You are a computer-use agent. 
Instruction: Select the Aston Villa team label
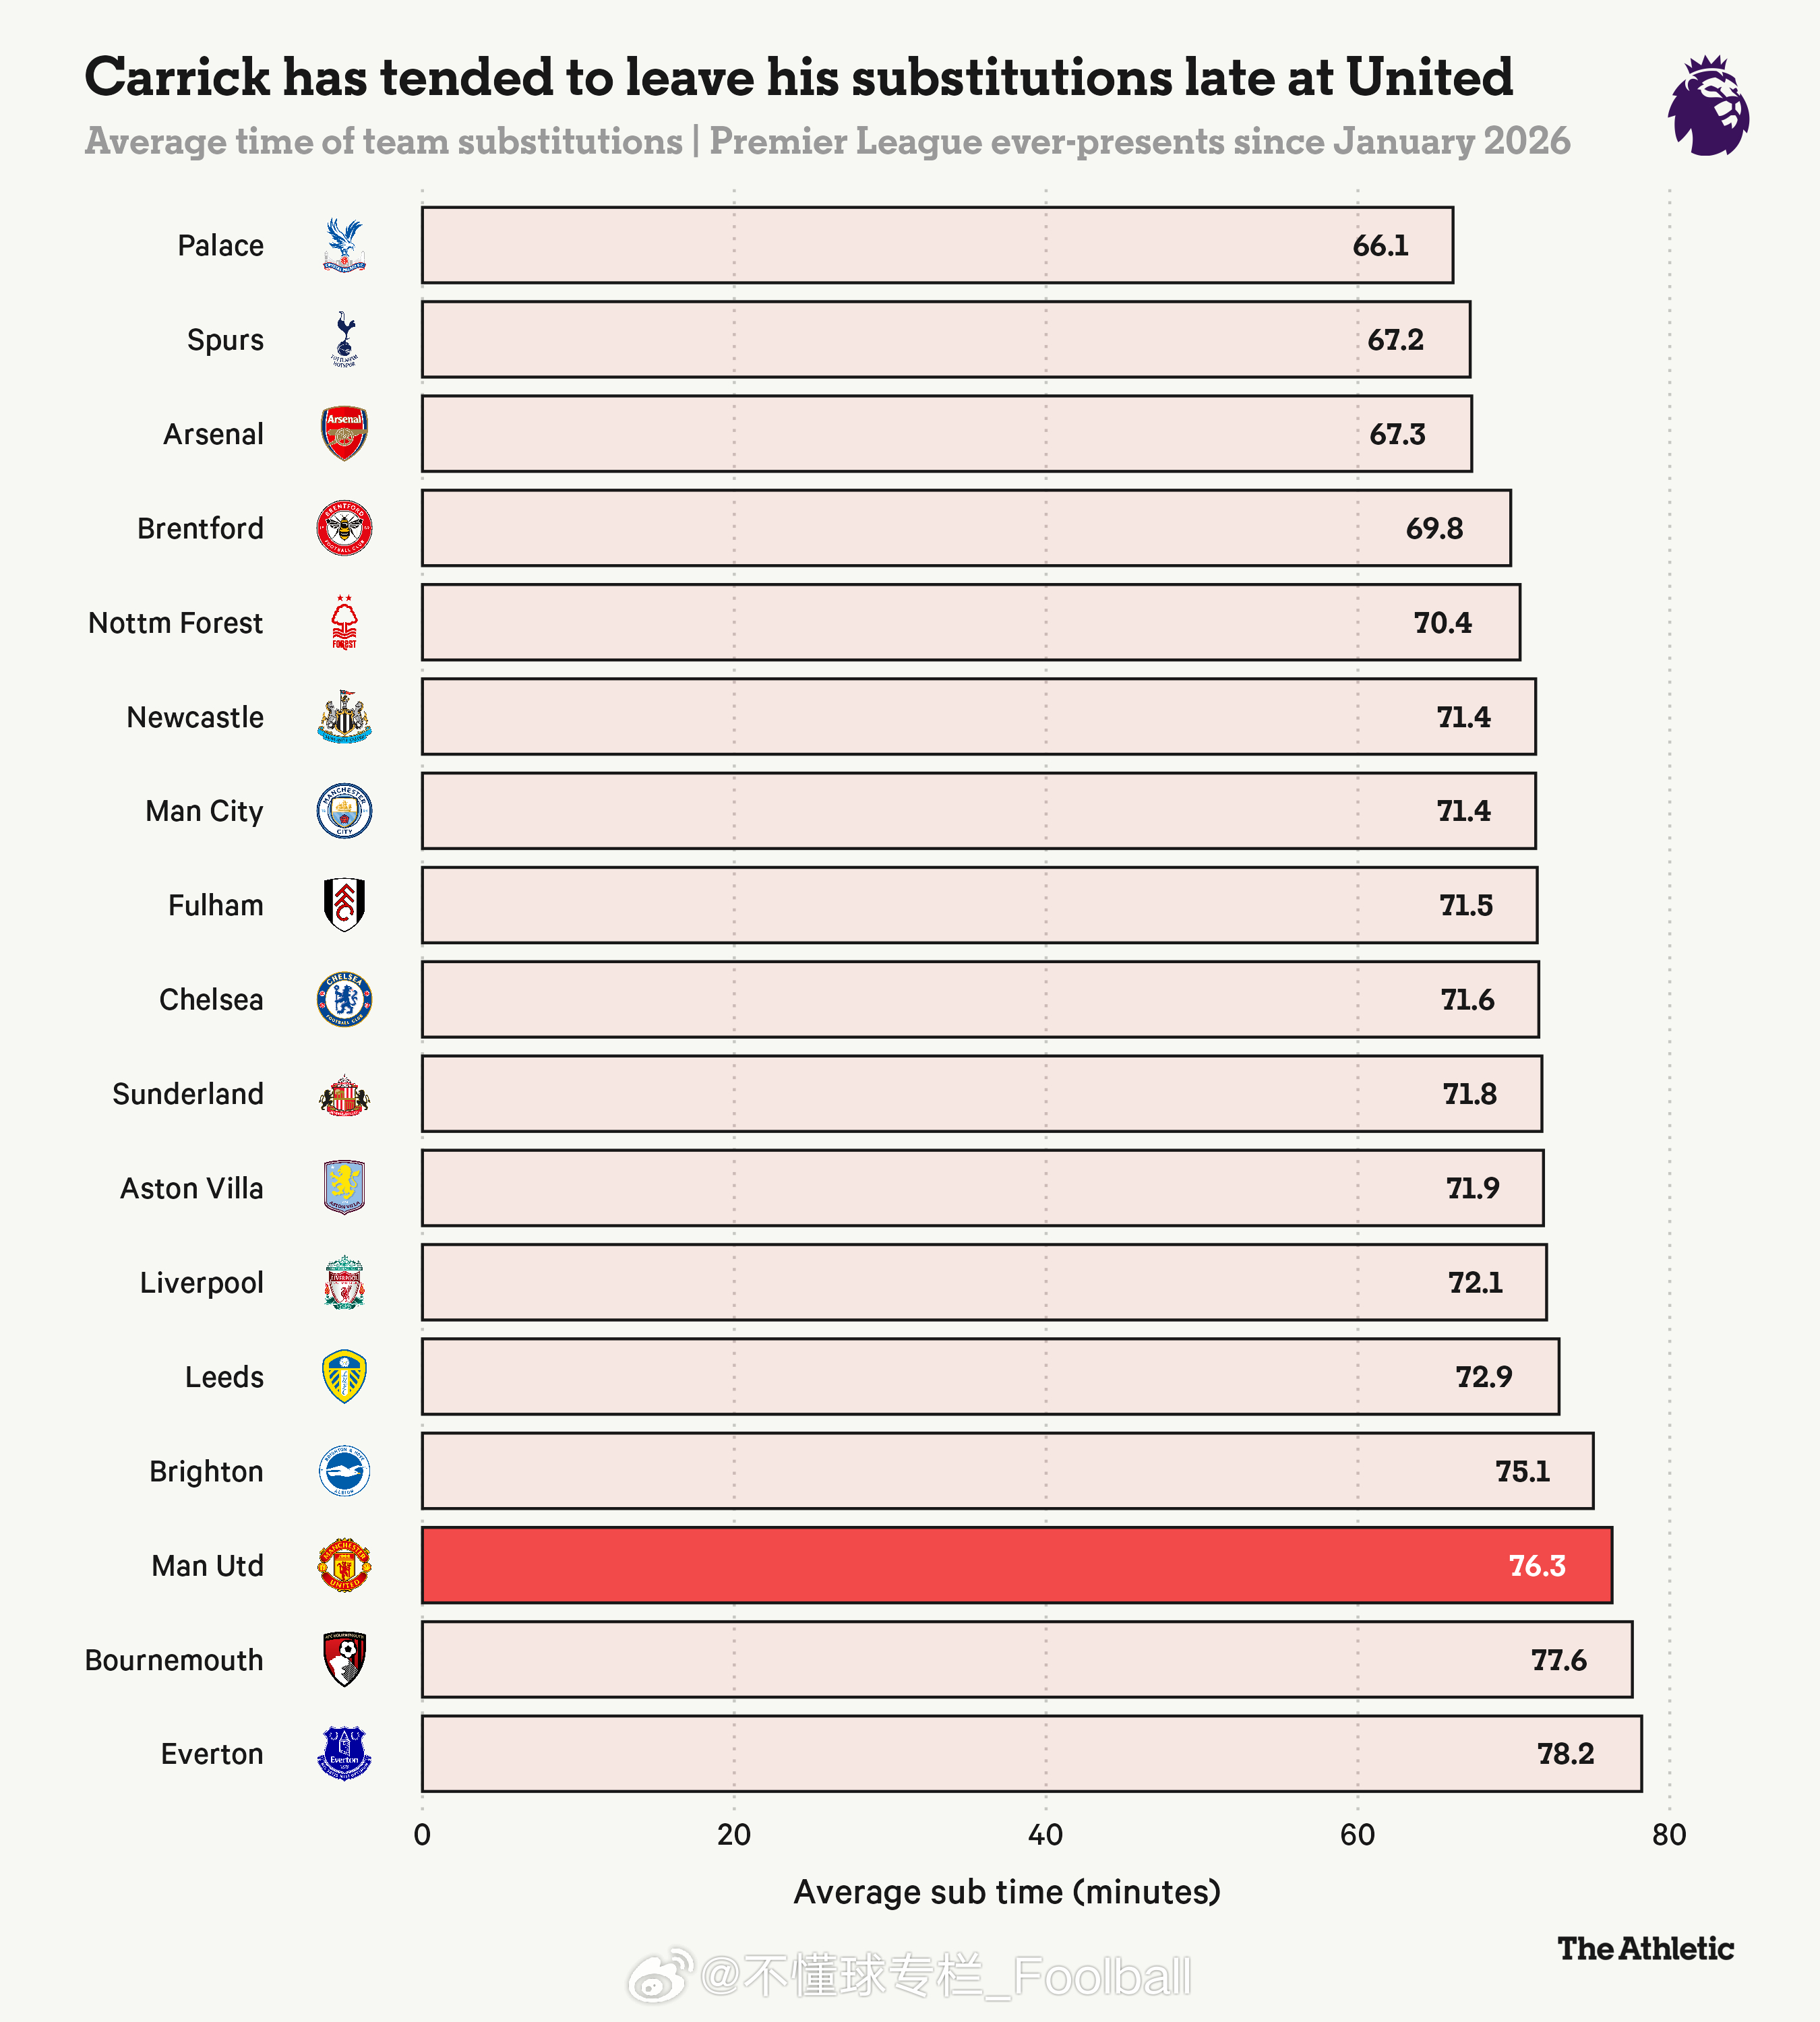(x=192, y=1188)
